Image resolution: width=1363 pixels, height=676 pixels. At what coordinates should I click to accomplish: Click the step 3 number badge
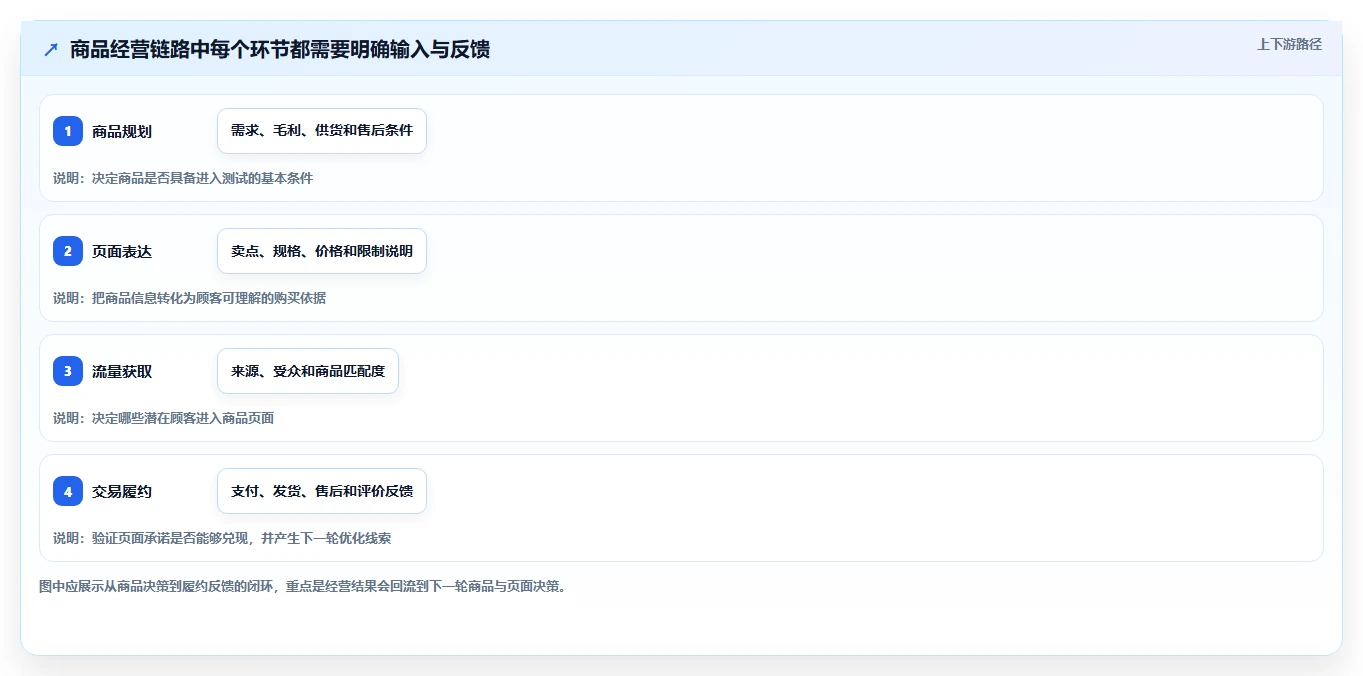(68, 371)
